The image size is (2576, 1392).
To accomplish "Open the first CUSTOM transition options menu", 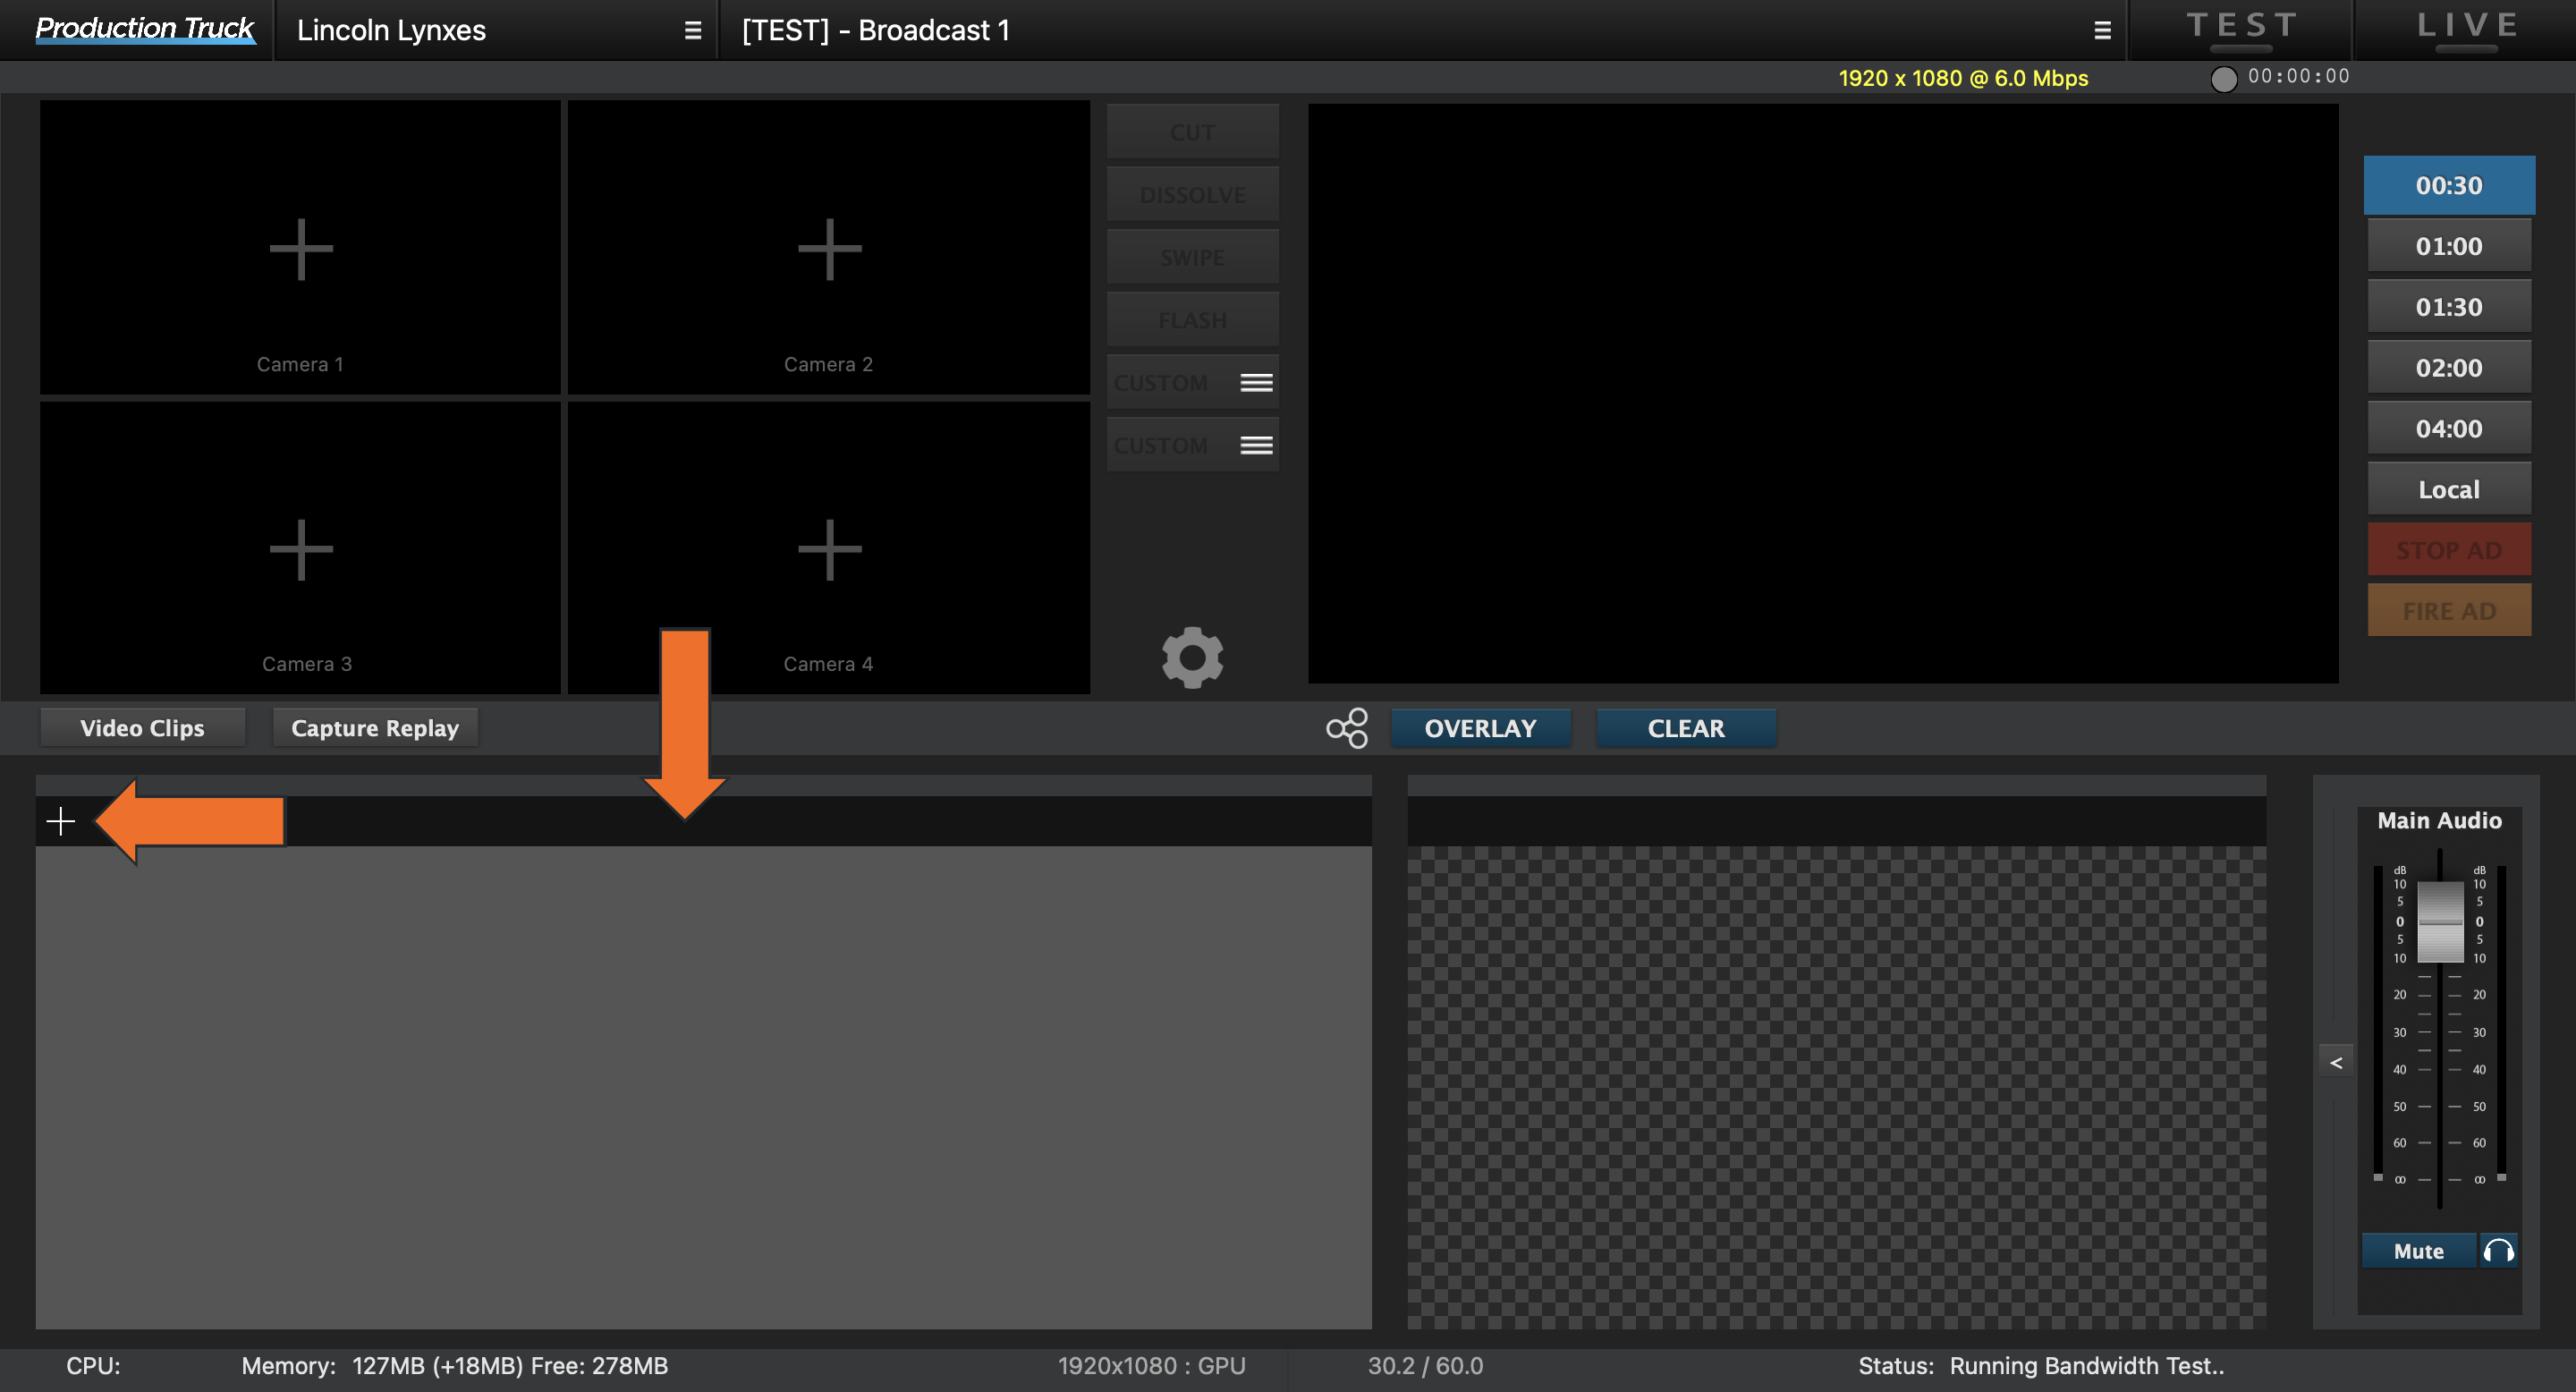I will click(x=1256, y=381).
